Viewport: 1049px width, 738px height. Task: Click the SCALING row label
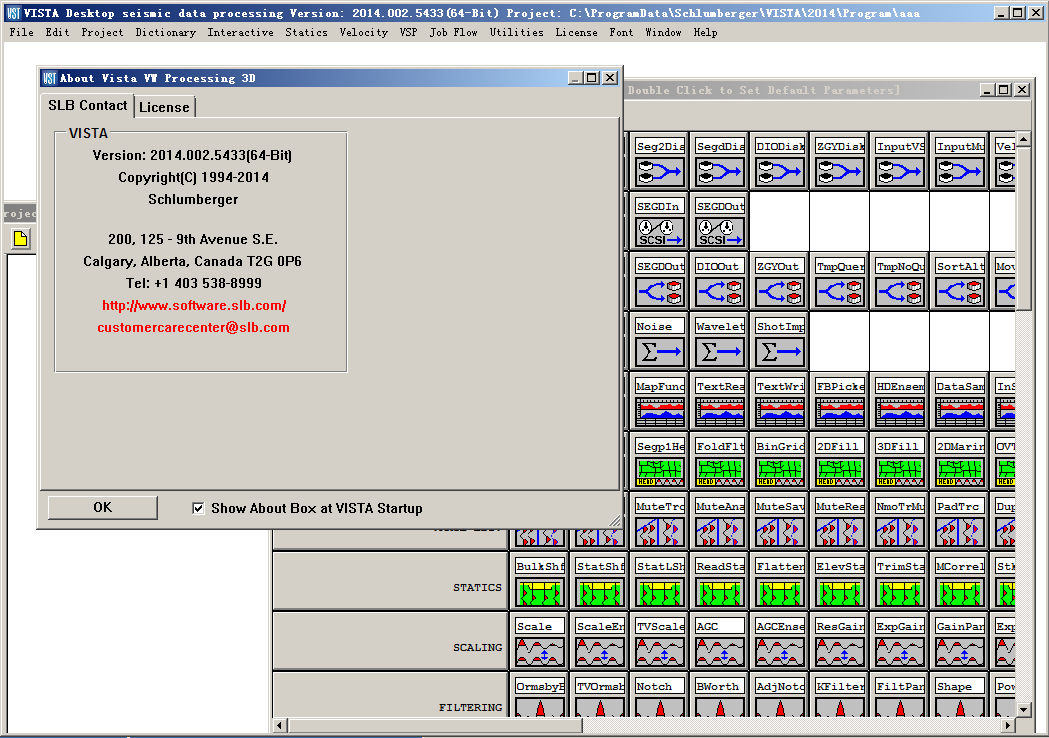(x=477, y=648)
